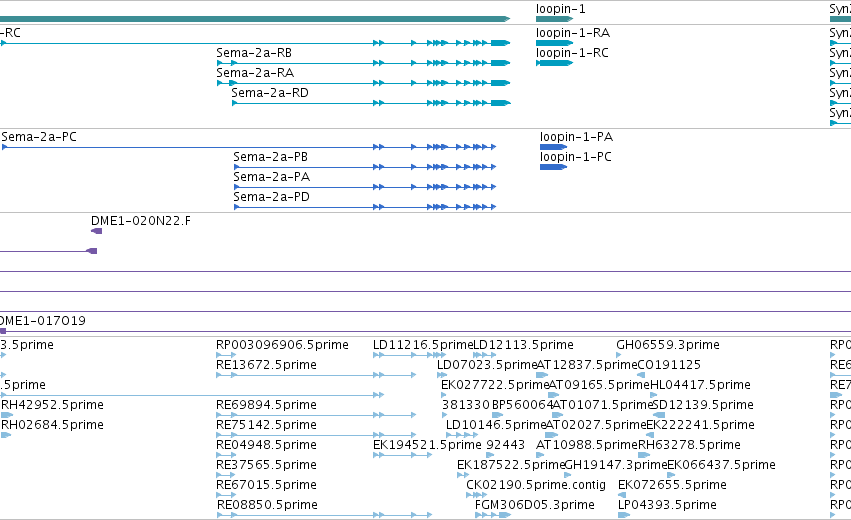Screen dimensions: 851x520
Task: Select the AT12837.5prime EST label
Action: point(587,365)
